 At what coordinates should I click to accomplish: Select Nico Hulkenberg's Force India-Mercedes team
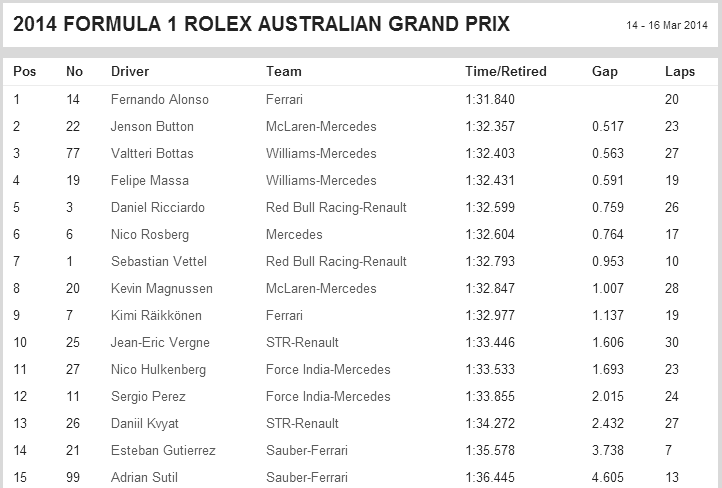click(x=328, y=369)
